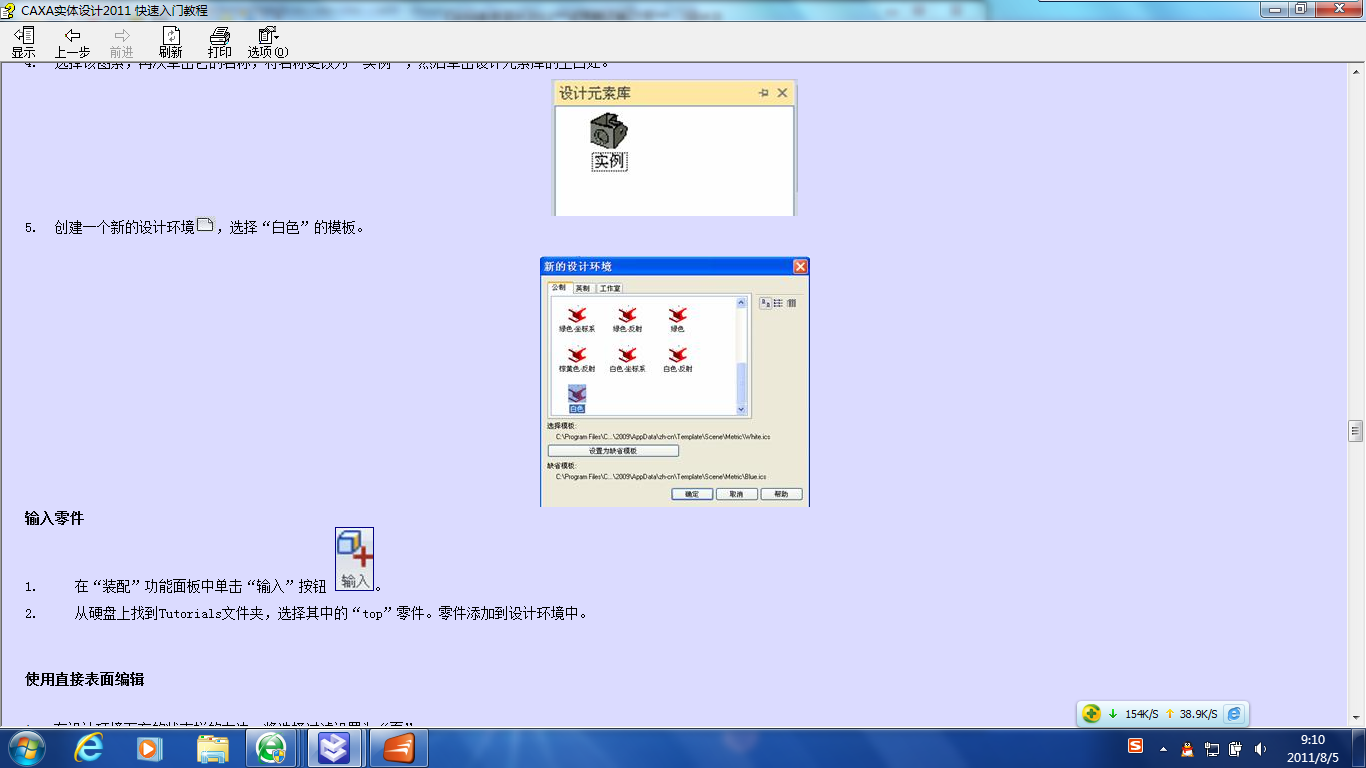Show hidden system tray icons
This screenshot has width=1366, height=768.
pos(1163,749)
